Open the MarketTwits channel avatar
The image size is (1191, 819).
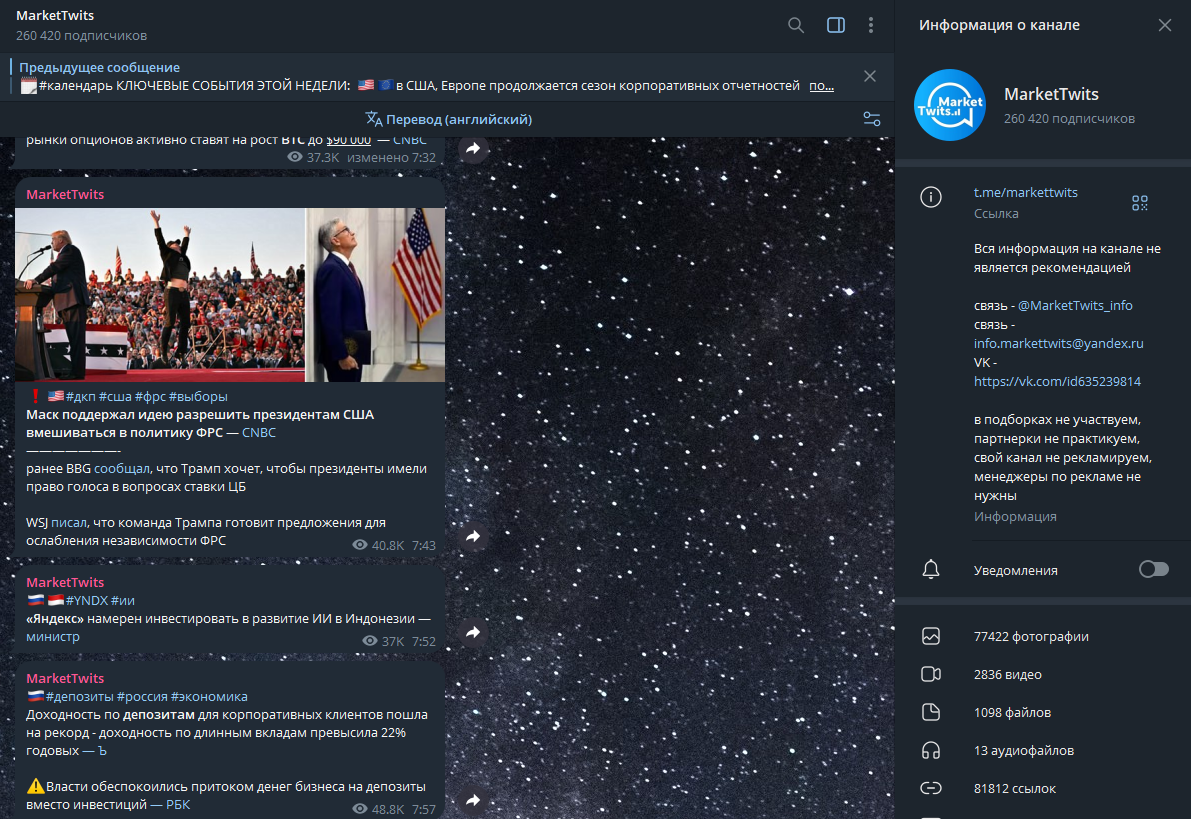949,105
